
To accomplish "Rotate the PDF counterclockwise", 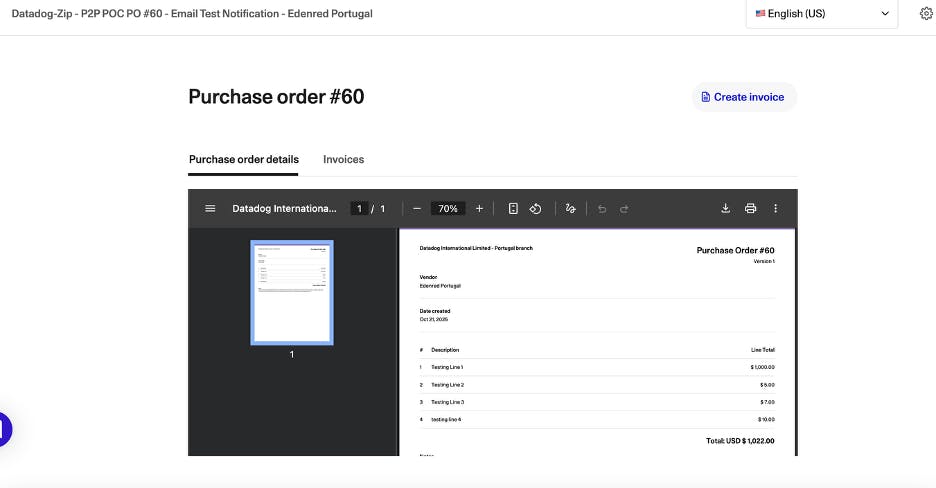I will [x=535, y=208].
